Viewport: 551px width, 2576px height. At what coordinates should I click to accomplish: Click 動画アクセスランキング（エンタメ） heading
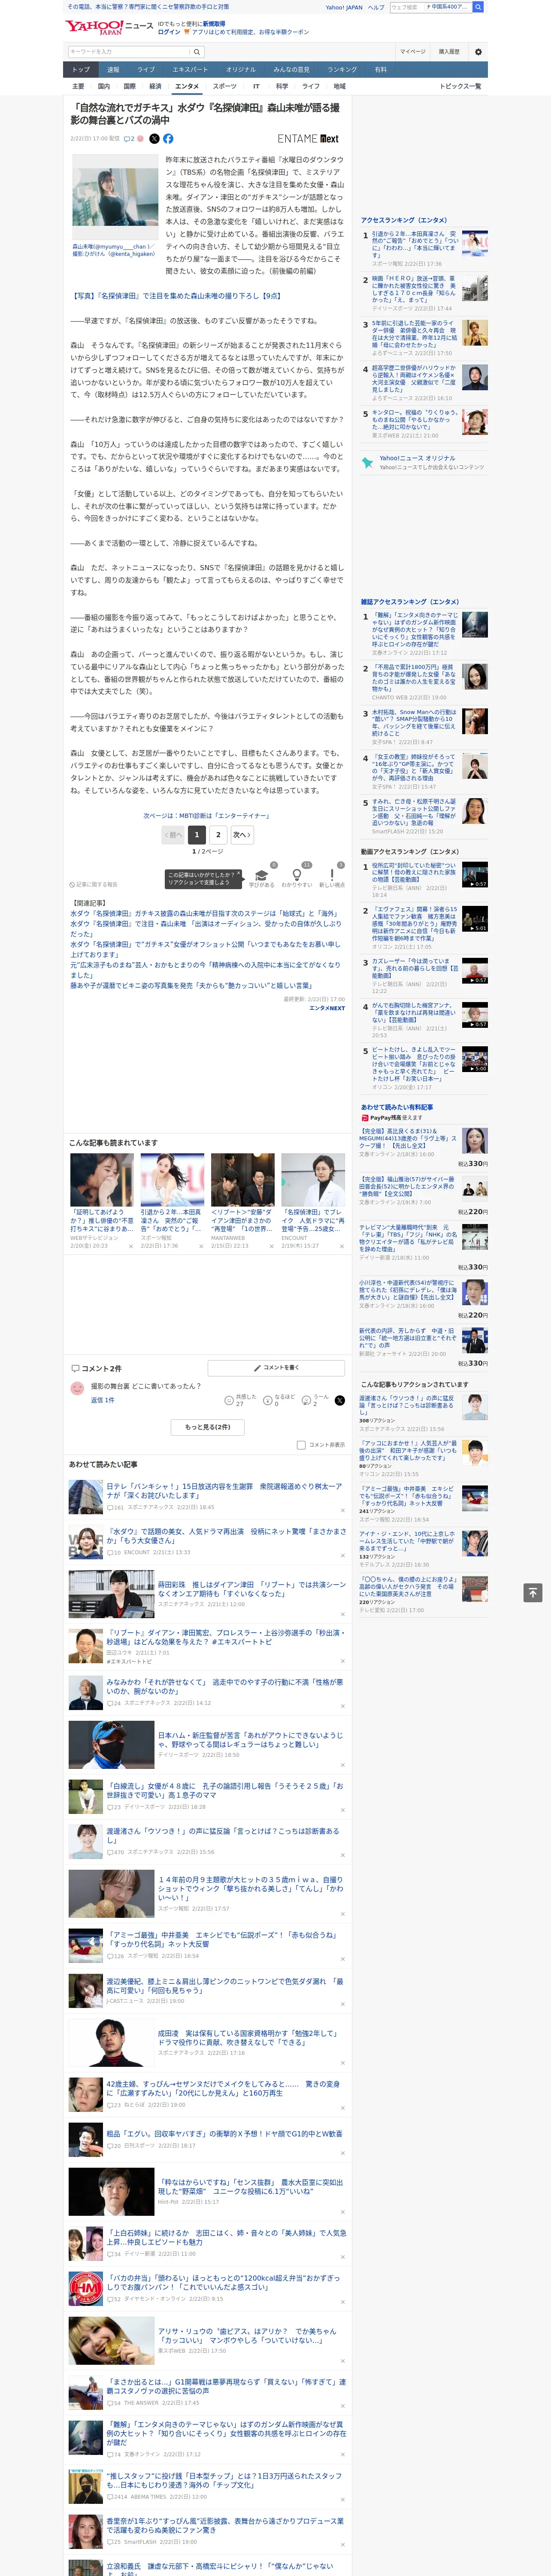410,852
